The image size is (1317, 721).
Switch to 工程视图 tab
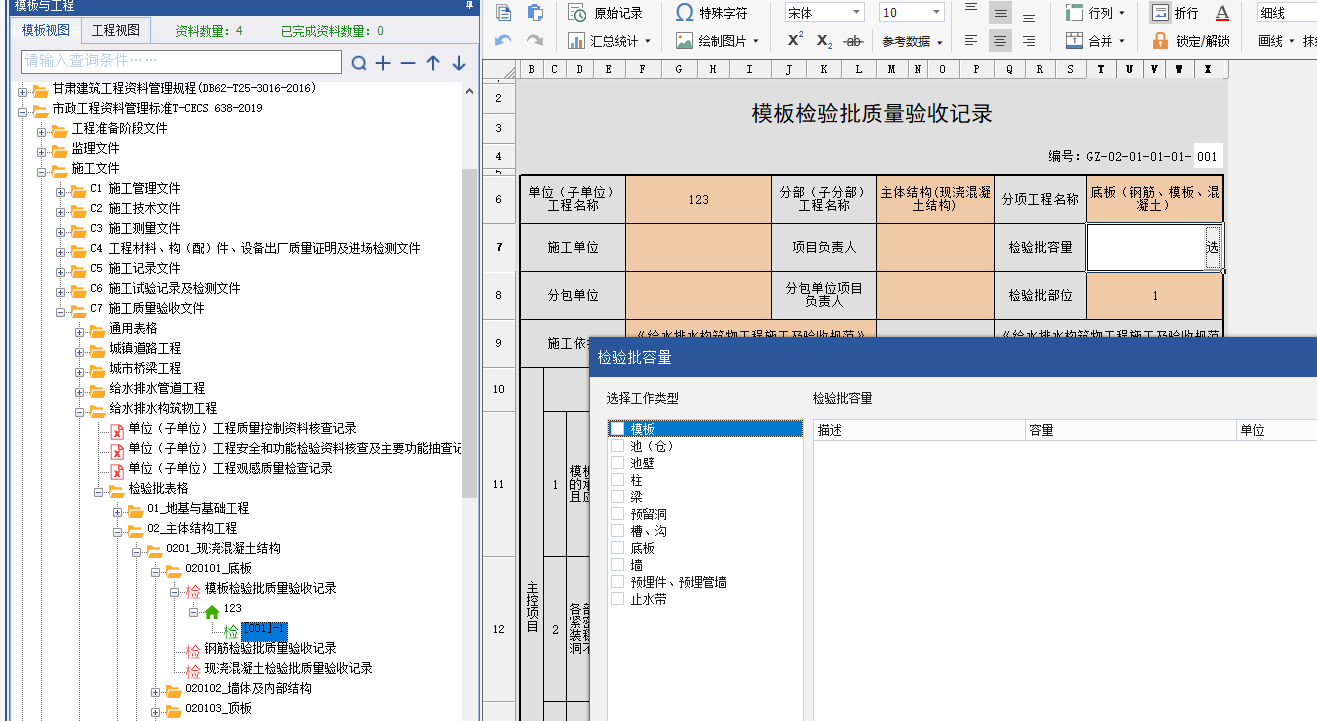point(114,30)
